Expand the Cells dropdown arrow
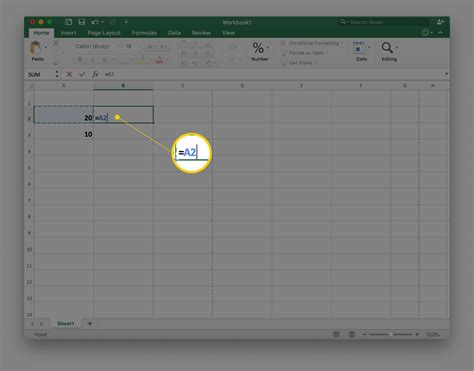This screenshot has width=474, height=371. click(369, 47)
